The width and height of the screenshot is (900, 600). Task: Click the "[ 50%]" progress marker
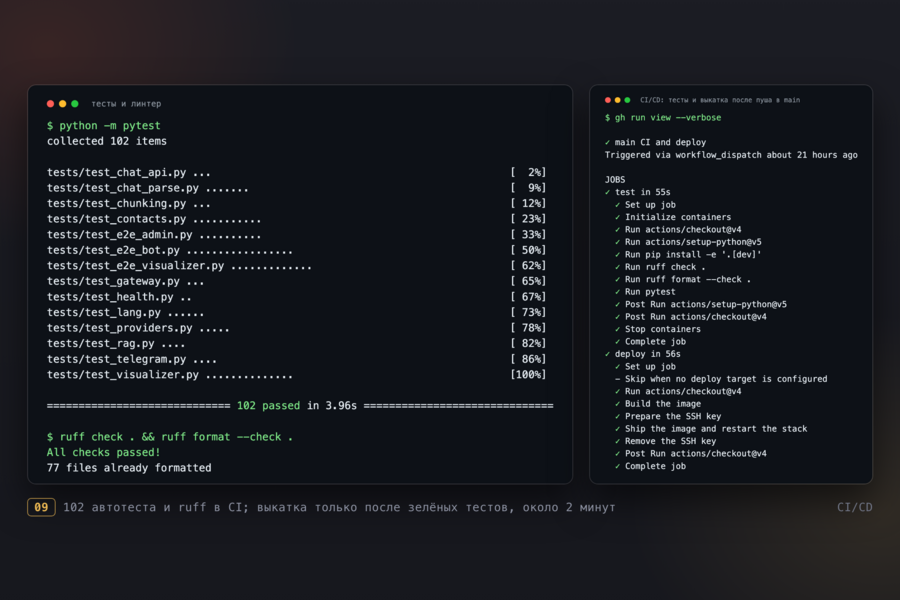click(528, 250)
